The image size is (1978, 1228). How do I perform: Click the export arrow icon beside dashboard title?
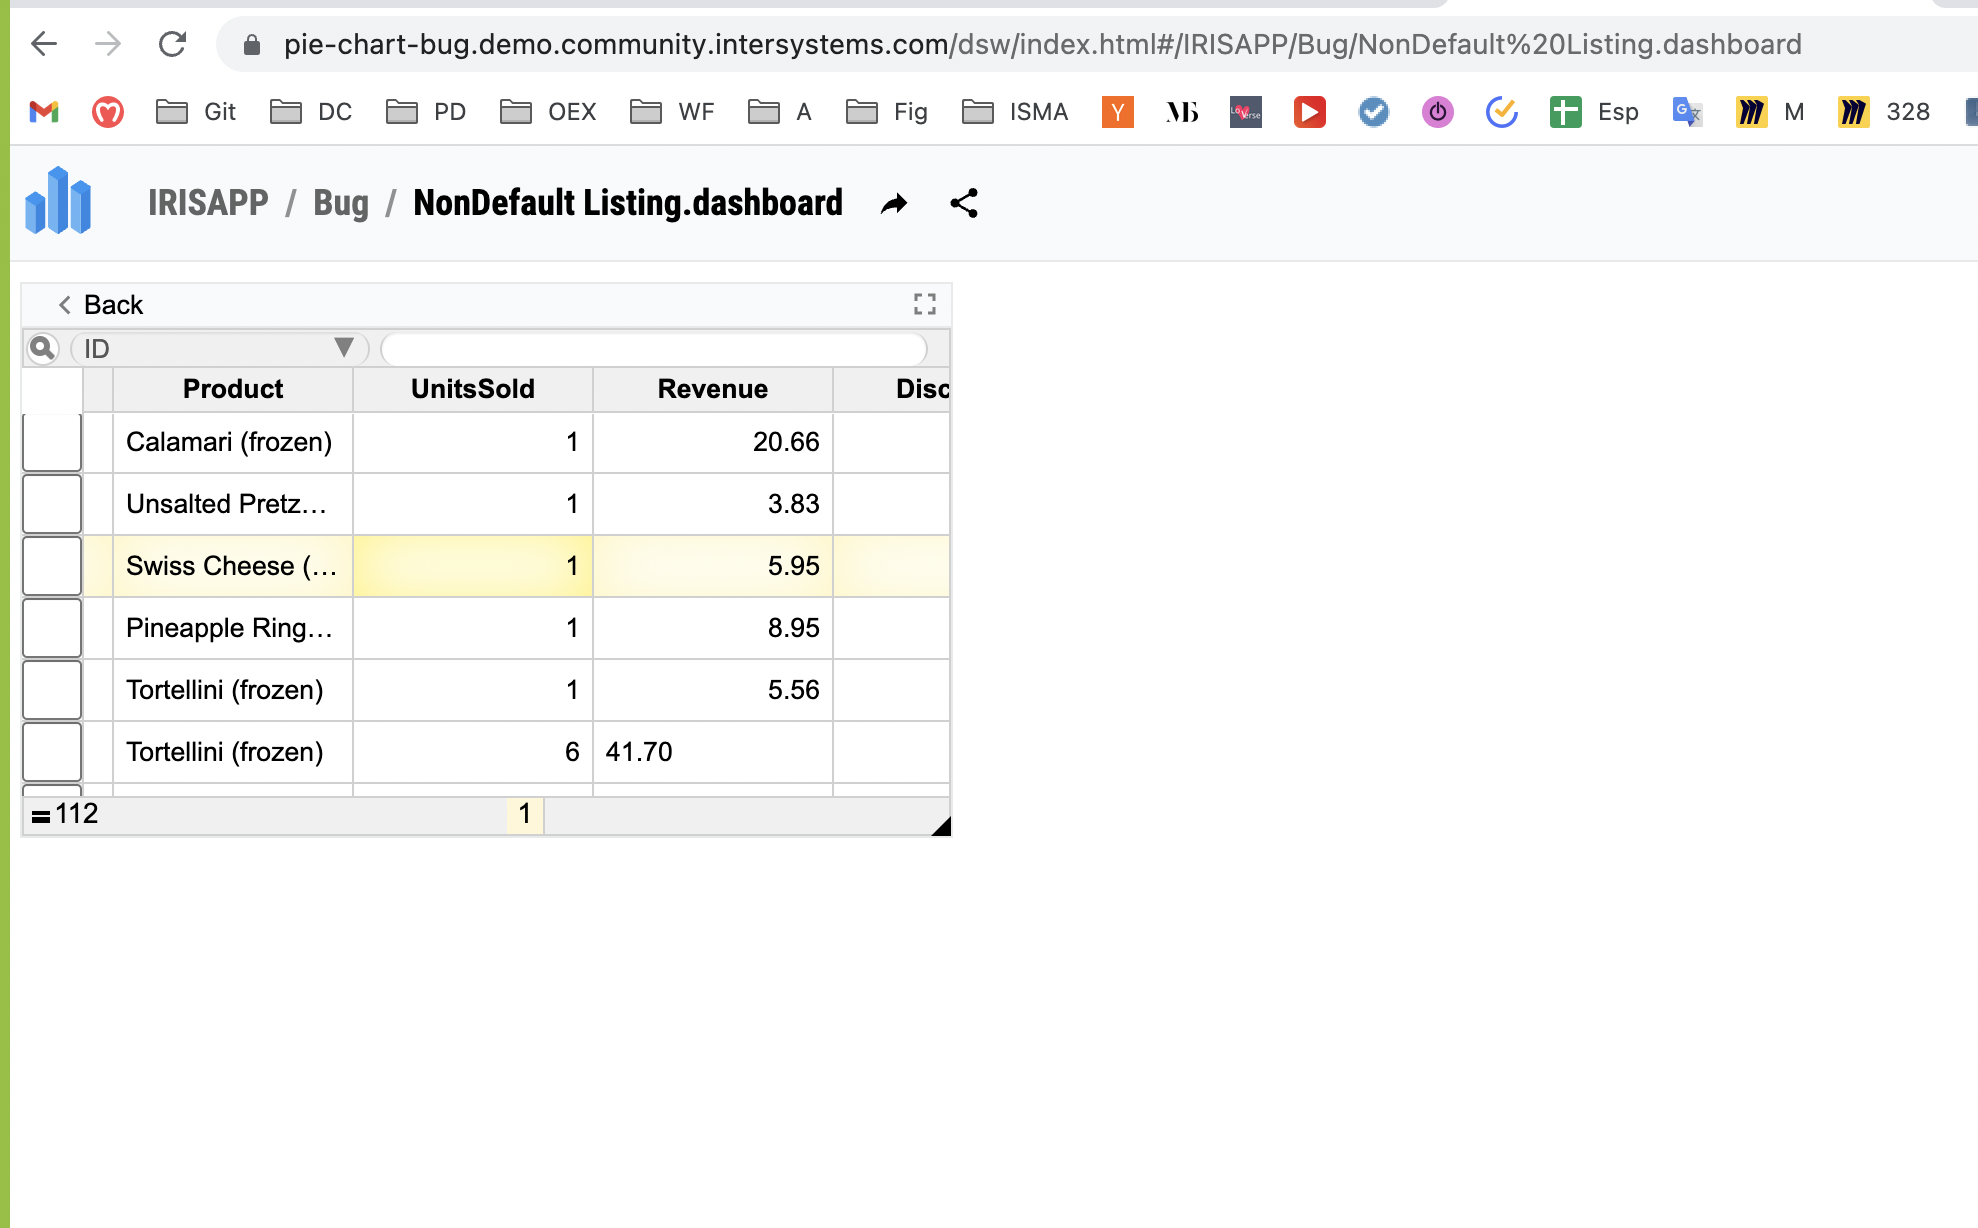tap(893, 203)
